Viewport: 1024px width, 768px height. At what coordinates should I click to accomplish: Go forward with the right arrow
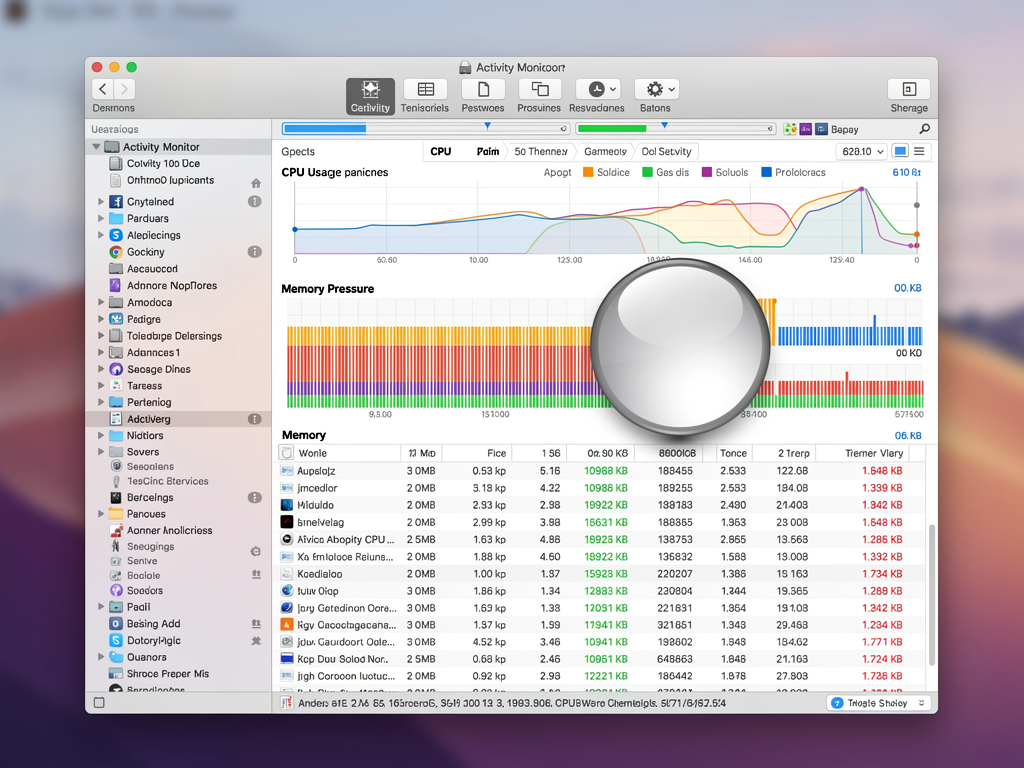tap(124, 89)
